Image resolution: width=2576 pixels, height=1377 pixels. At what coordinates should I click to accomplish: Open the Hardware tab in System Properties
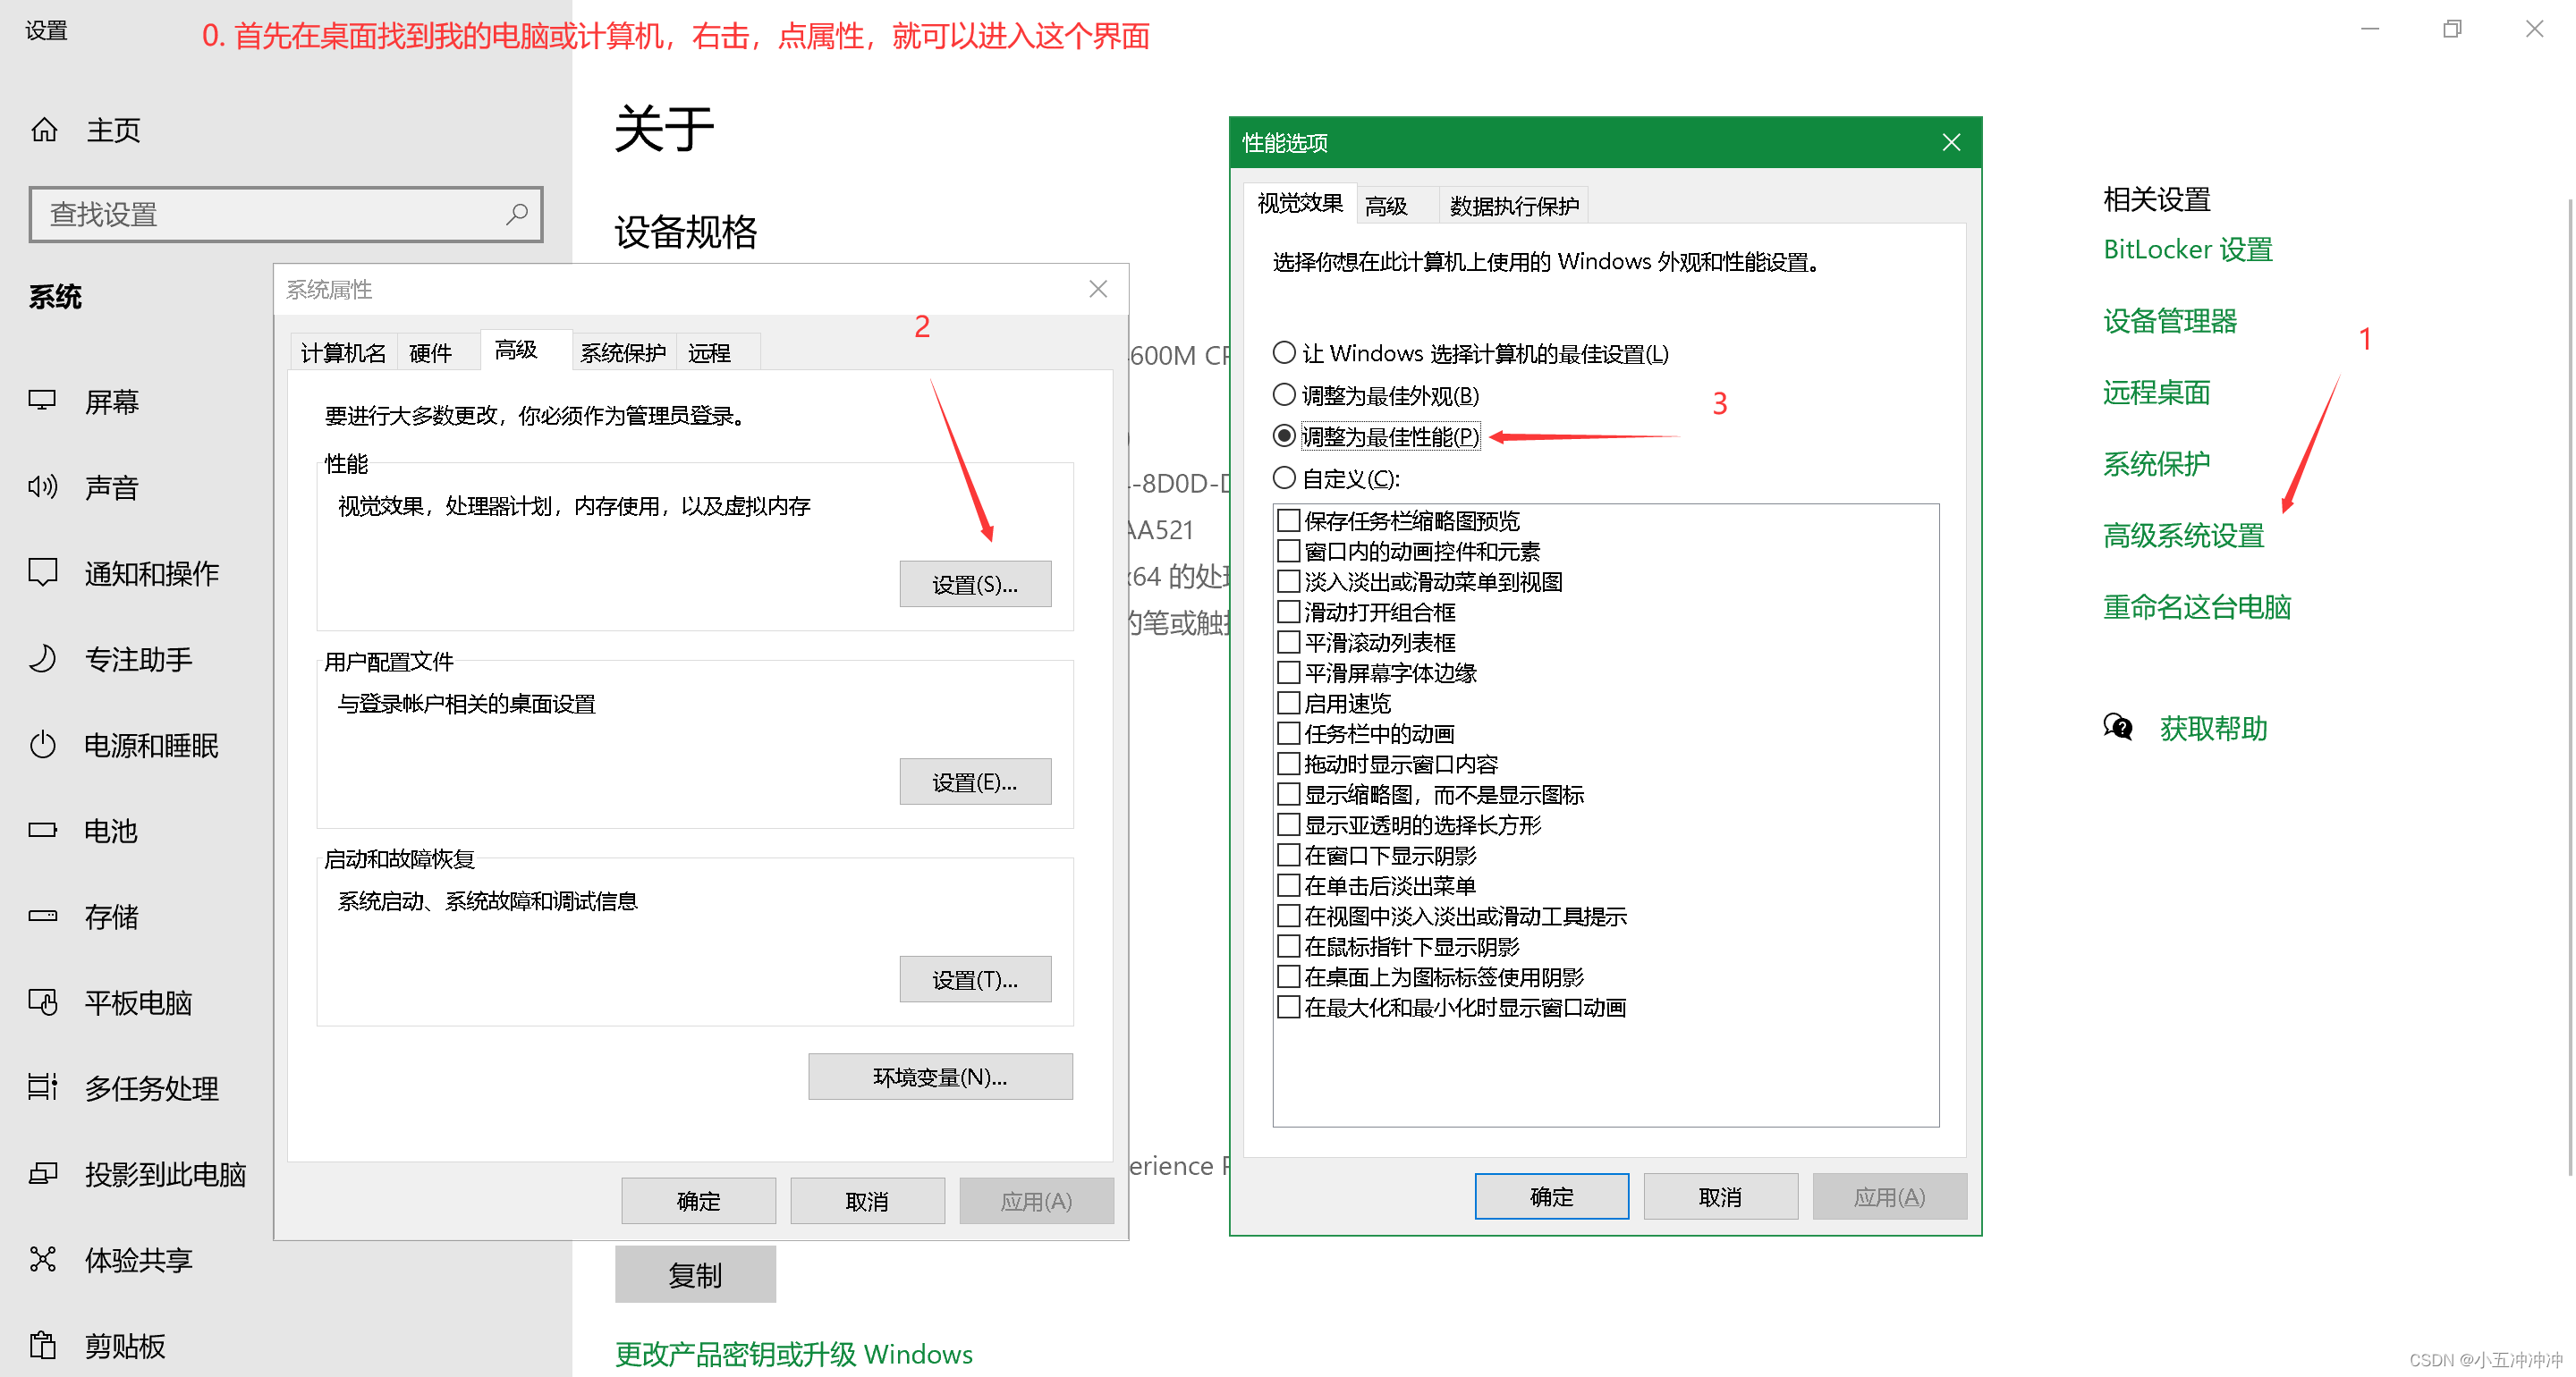(x=430, y=353)
